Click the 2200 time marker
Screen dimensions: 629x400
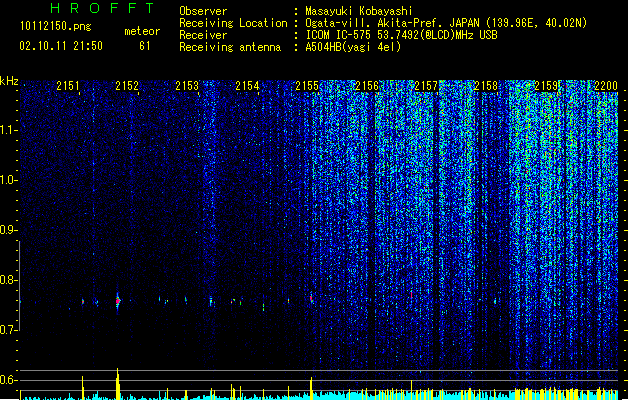606,85
